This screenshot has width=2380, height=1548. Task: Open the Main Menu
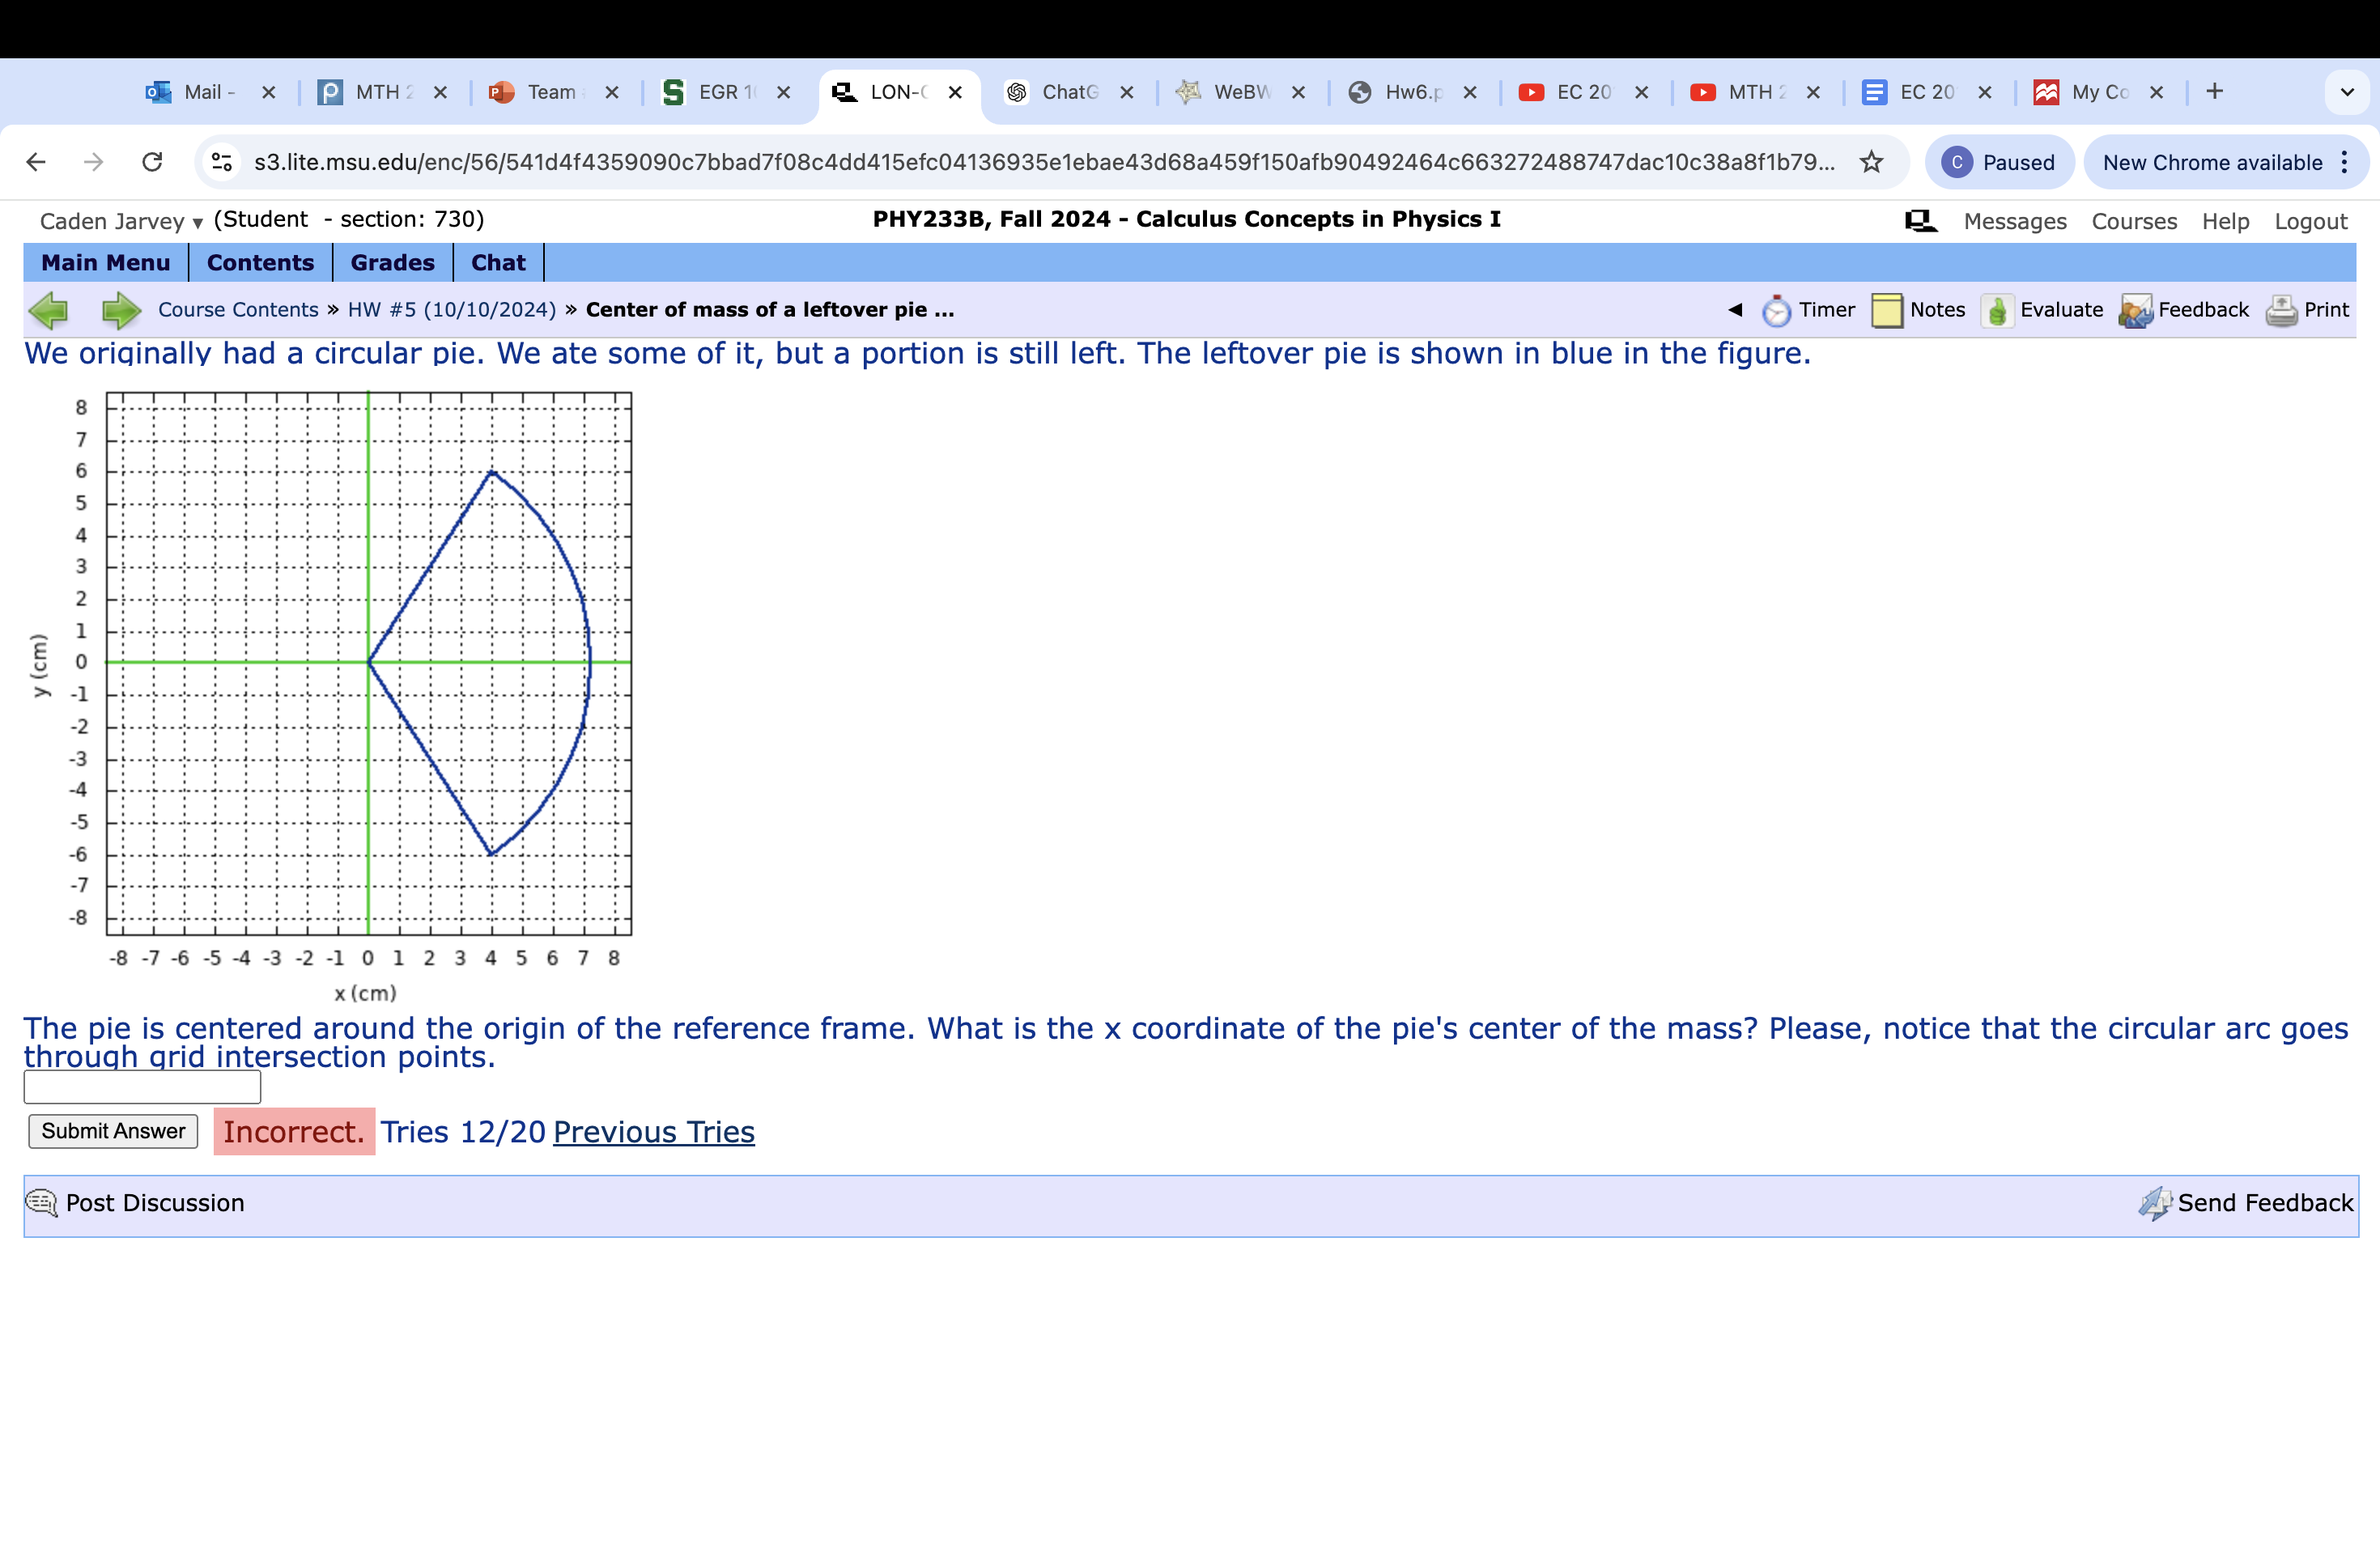(106, 263)
